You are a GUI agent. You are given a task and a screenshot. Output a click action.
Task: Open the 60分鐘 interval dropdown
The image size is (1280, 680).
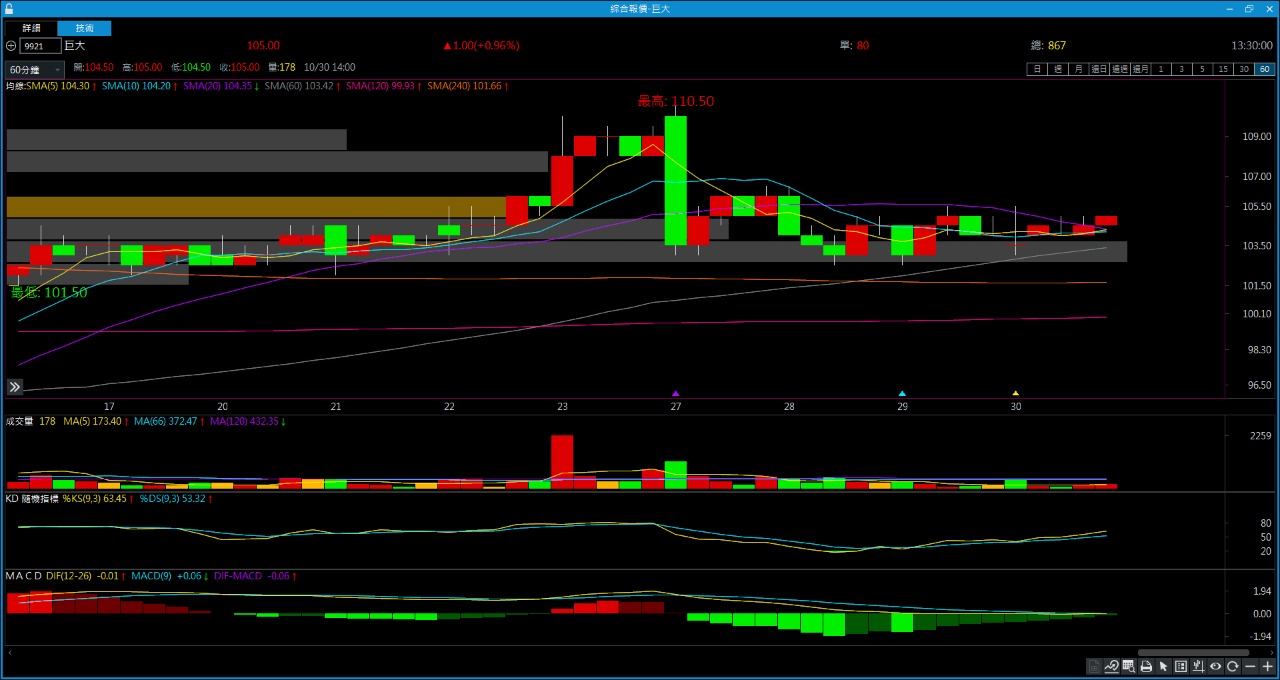point(35,69)
